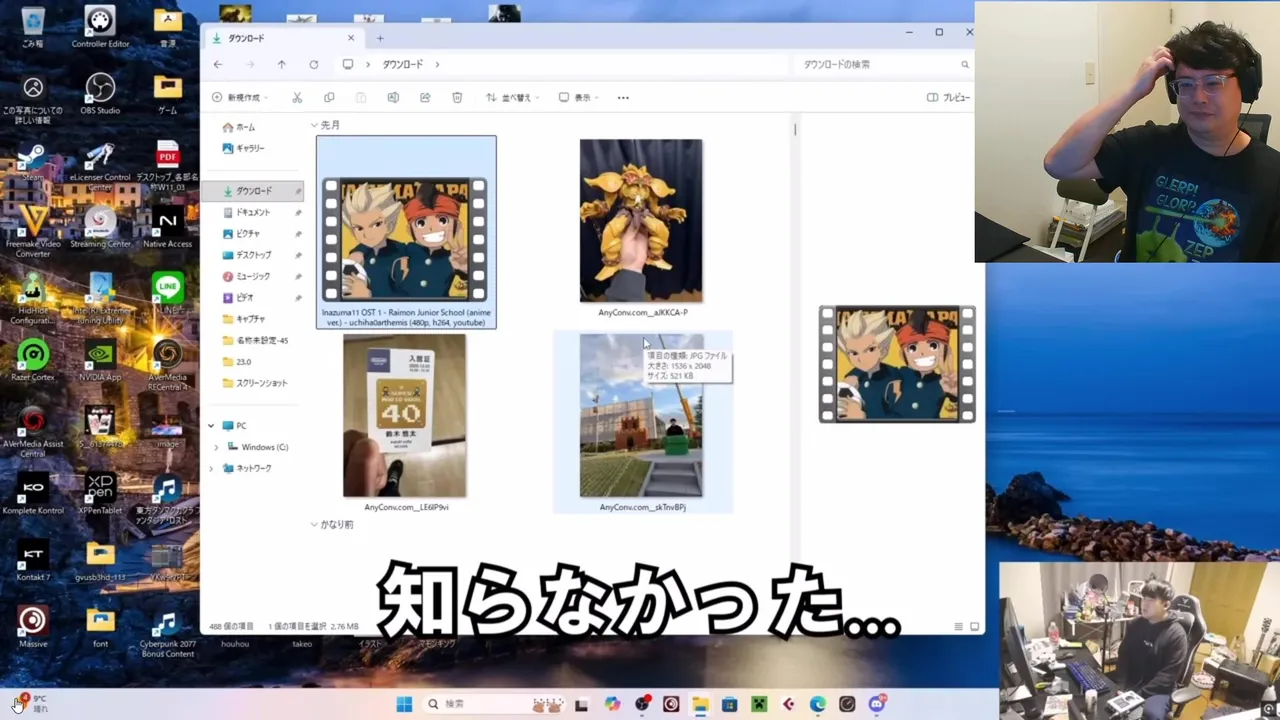Image resolution: width=1280 pixels, height=720 pixels.
Task: Open a new Explorer tab with plus
Action: pos(380,38)
